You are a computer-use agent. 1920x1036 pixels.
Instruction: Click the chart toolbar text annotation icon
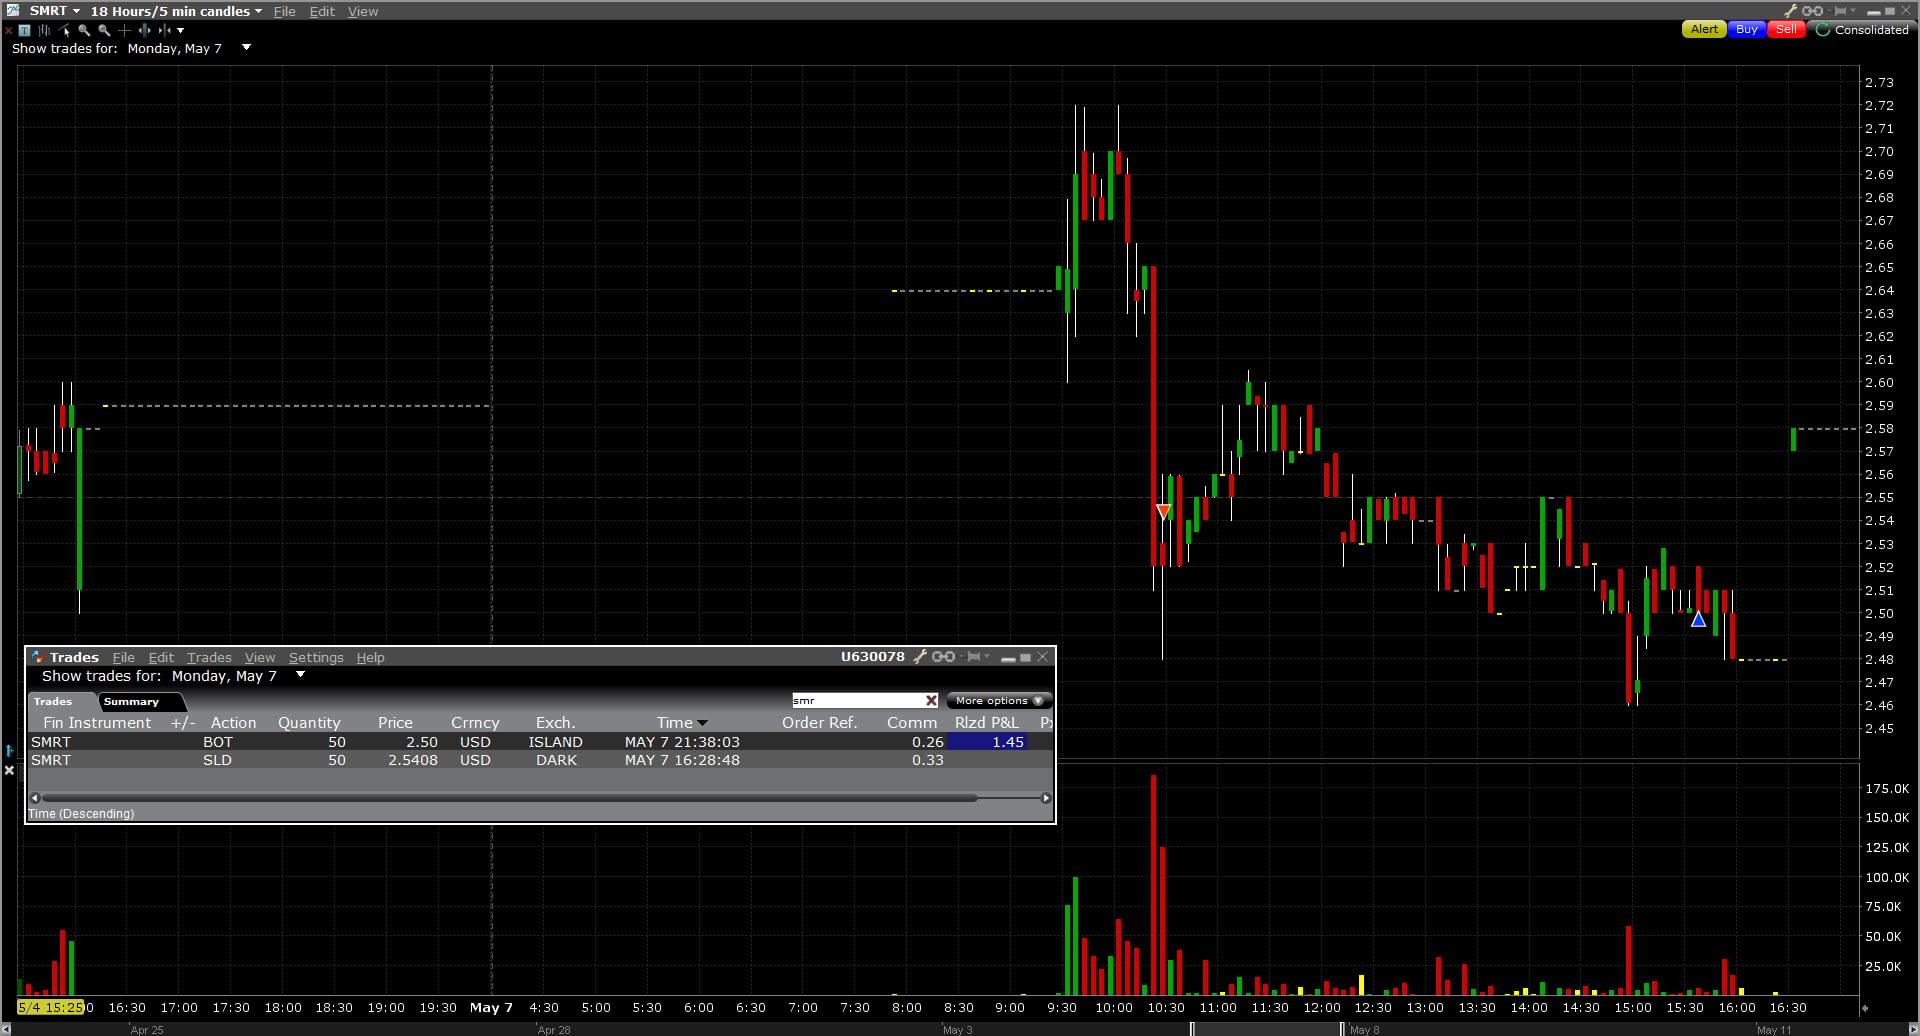click(x=25, y=30)
